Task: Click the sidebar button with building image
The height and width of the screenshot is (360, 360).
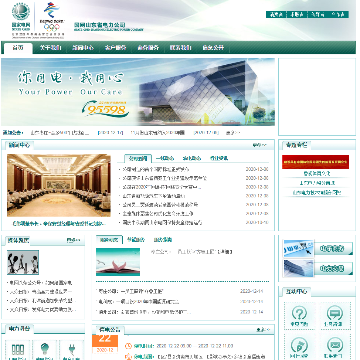Action: pos(318,268)
